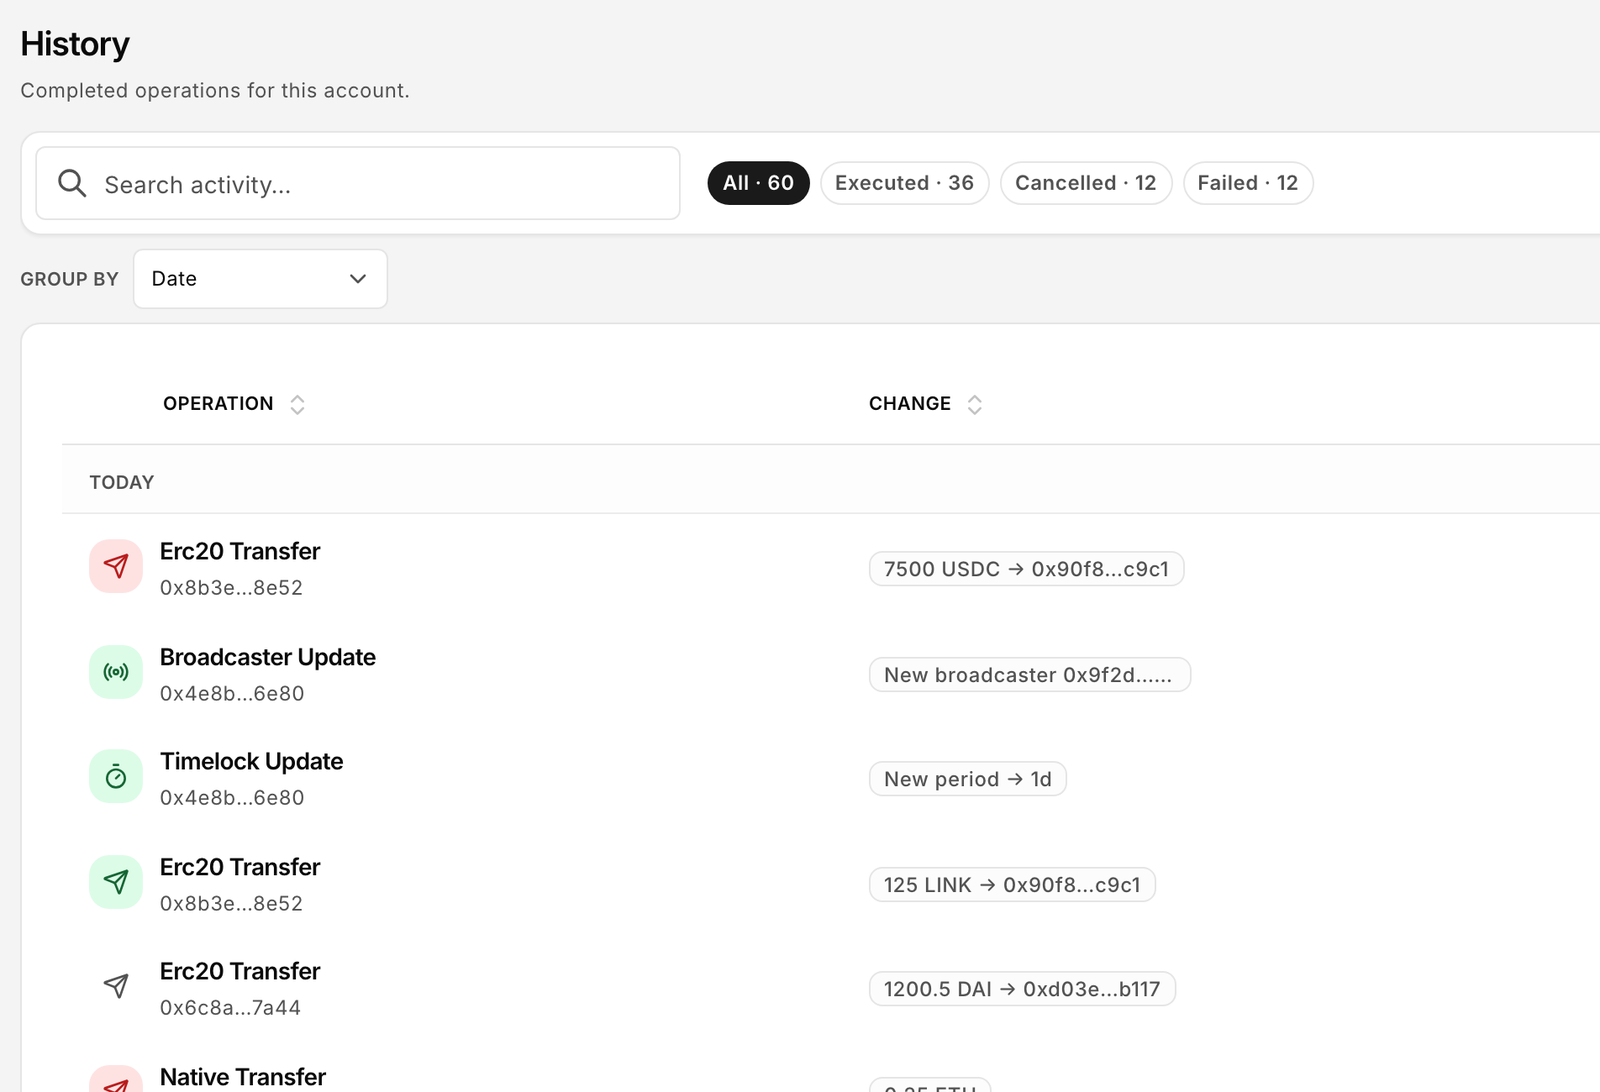Sort by the Operation column arrows
Screen dimensions: 1600x1092
(x=297, y=404)
